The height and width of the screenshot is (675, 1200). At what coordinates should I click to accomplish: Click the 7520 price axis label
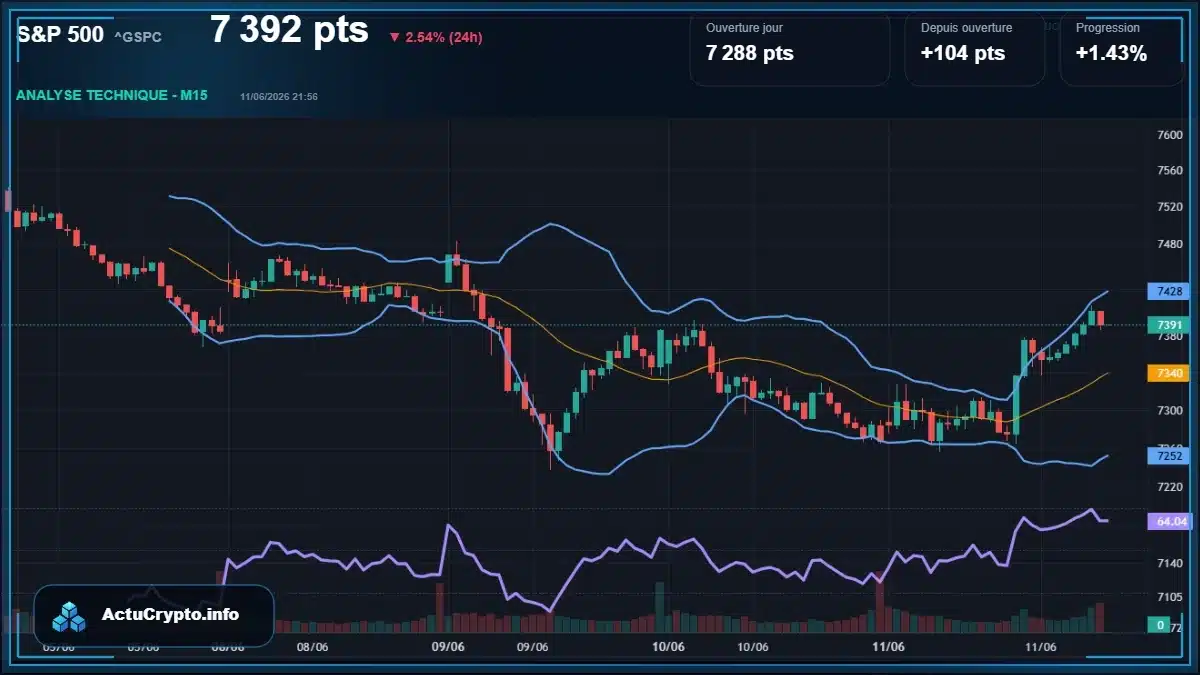(x=1169, y=207)
